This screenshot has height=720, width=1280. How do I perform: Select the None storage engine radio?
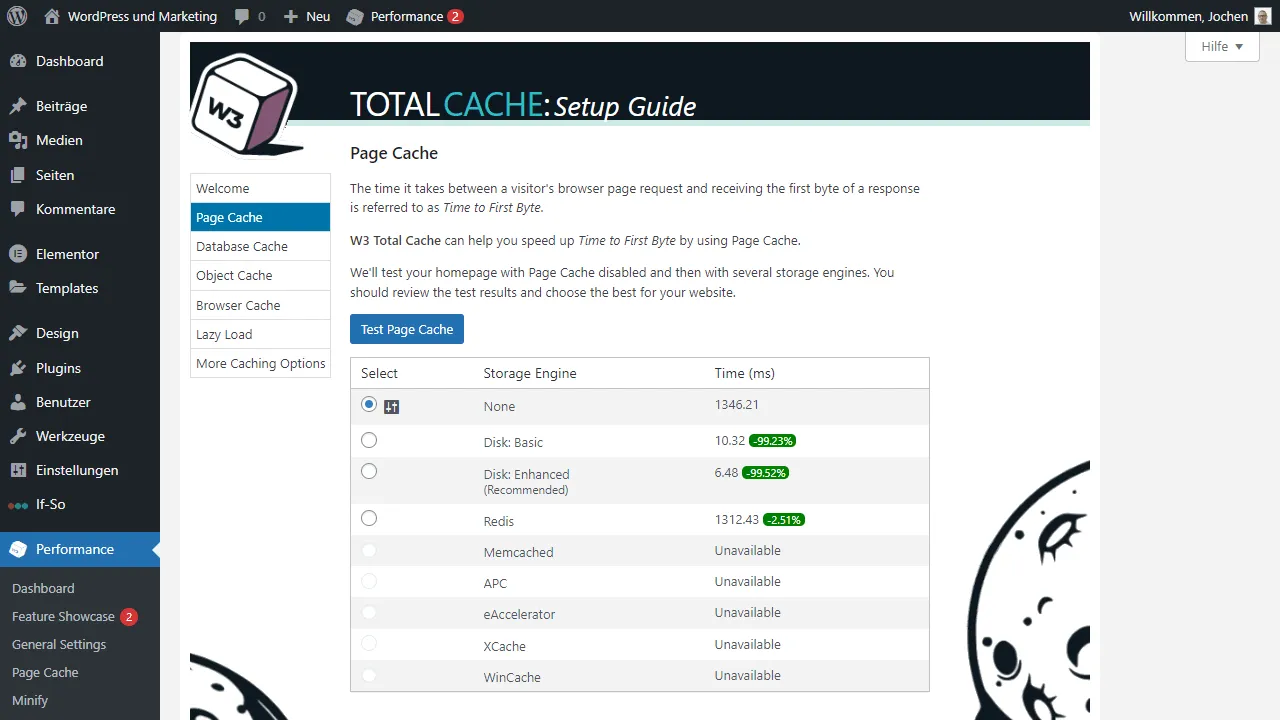369,404
